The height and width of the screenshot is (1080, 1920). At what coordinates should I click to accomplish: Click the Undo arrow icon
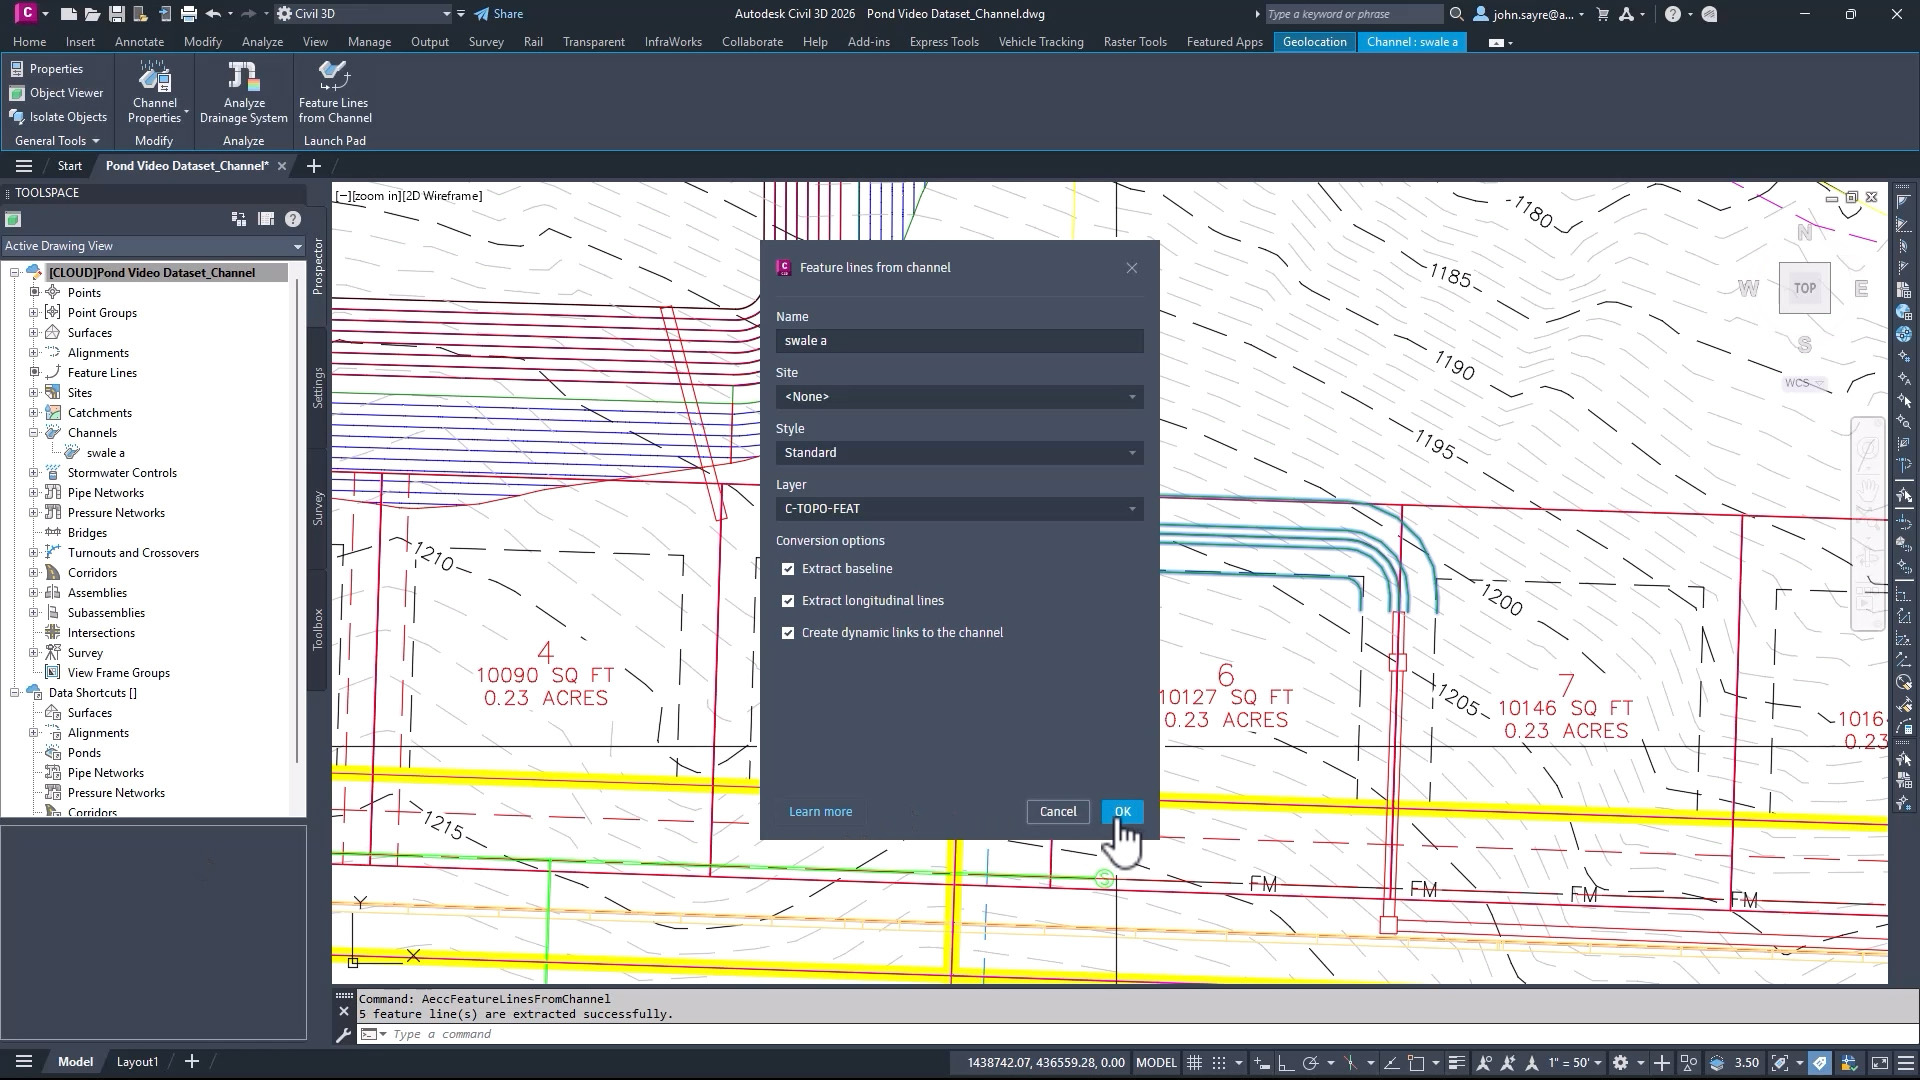click(213, 14)
